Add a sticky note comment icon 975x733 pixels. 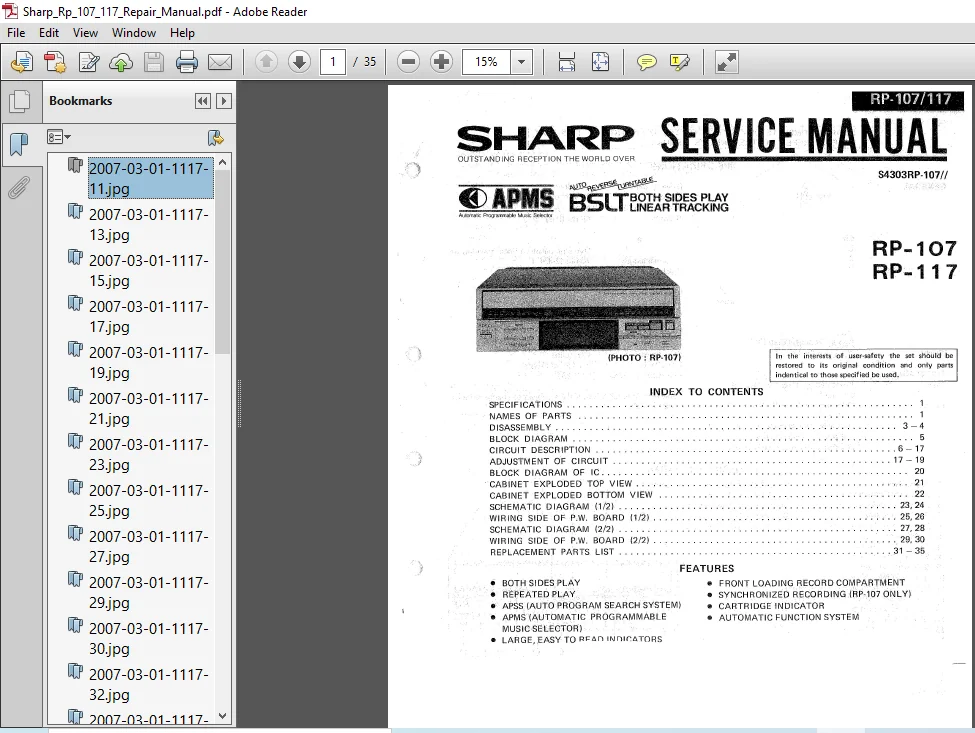[x=647, y=62]
